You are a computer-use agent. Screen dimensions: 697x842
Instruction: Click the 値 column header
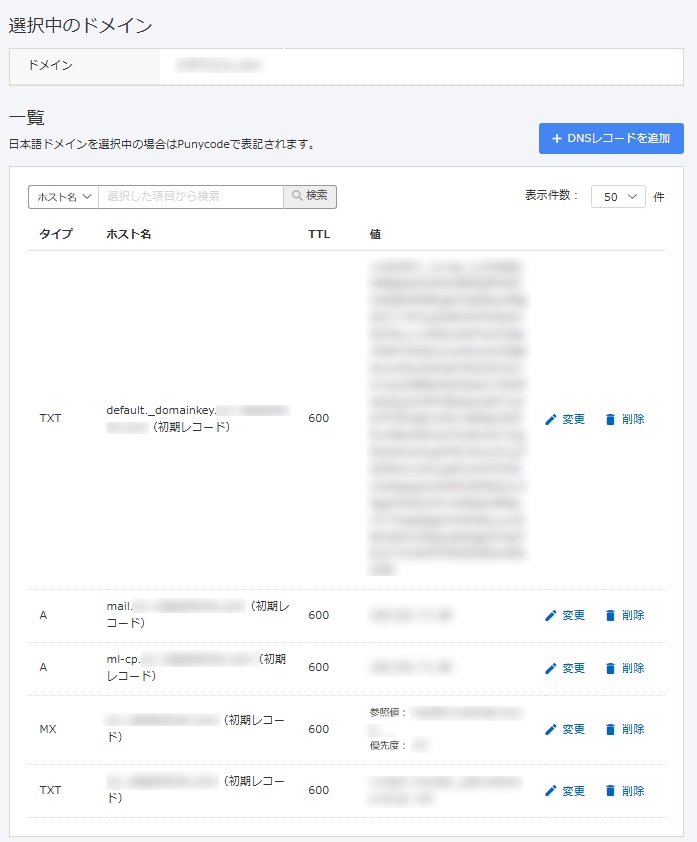click(375, 234)
